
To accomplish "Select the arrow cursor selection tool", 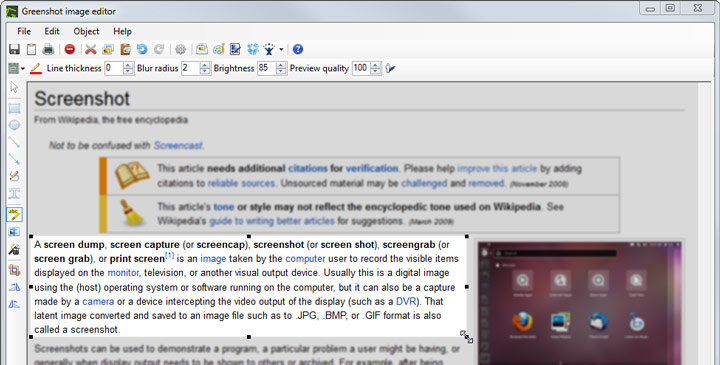I will click(14, 87).
